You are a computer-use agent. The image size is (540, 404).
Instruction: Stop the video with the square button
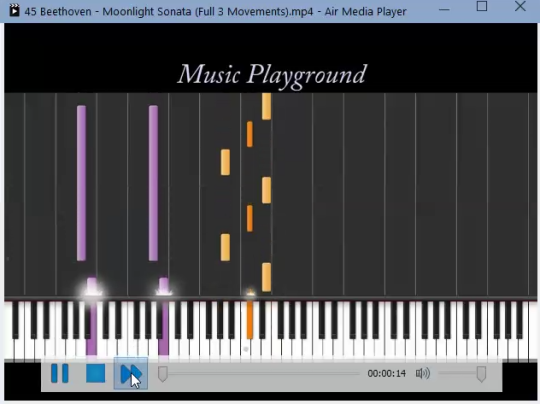tap(95, 373)
